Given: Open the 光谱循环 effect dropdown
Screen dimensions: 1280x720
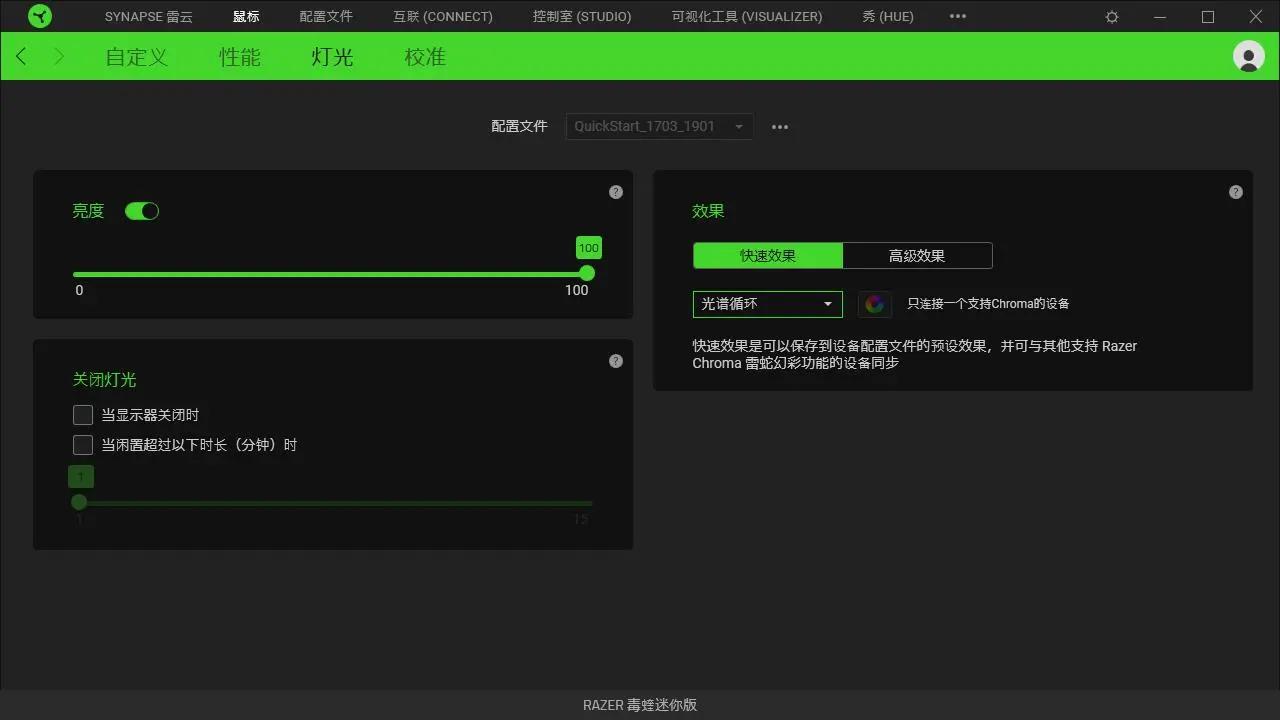Looking at the screenshot, I should point(767,303).
